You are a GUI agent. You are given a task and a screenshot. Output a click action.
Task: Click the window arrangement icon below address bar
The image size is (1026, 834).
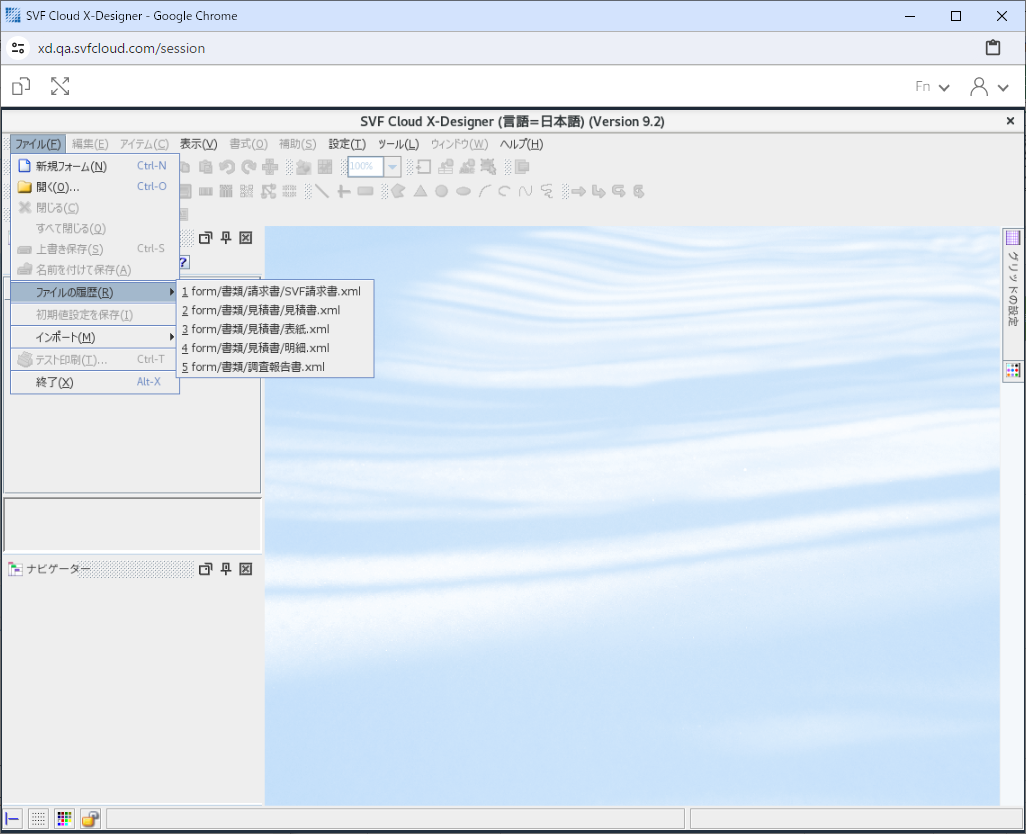point(21,86)
